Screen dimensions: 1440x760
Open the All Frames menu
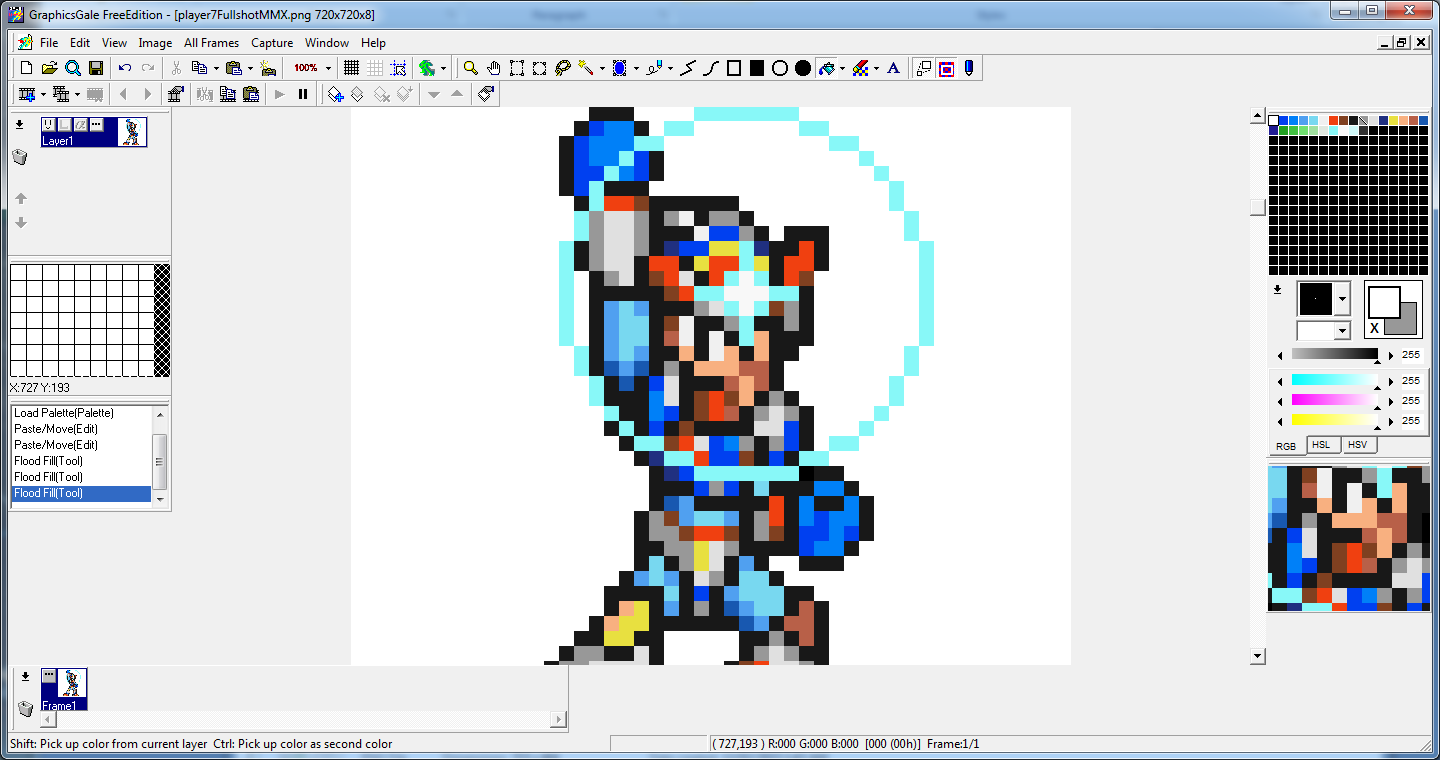click(x=212, y=43)
